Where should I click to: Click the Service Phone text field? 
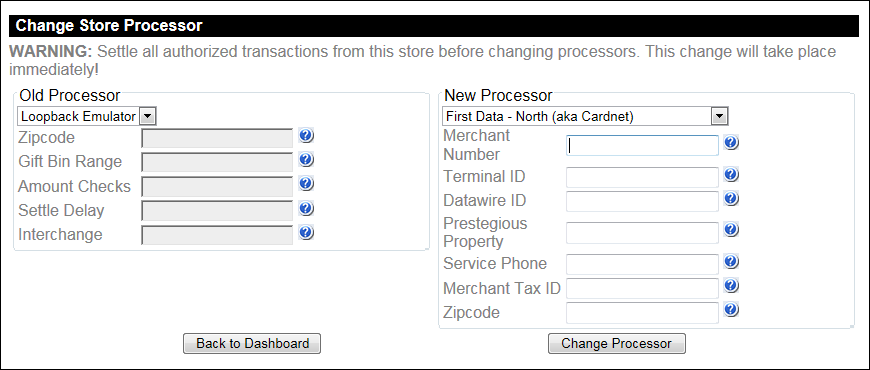coord(643,265)
